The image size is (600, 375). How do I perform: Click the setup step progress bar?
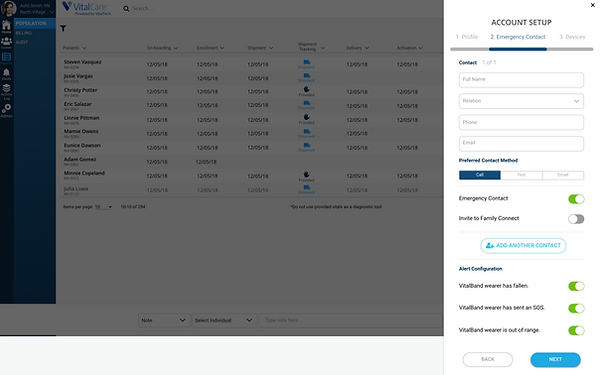click(x=522, y=49)
